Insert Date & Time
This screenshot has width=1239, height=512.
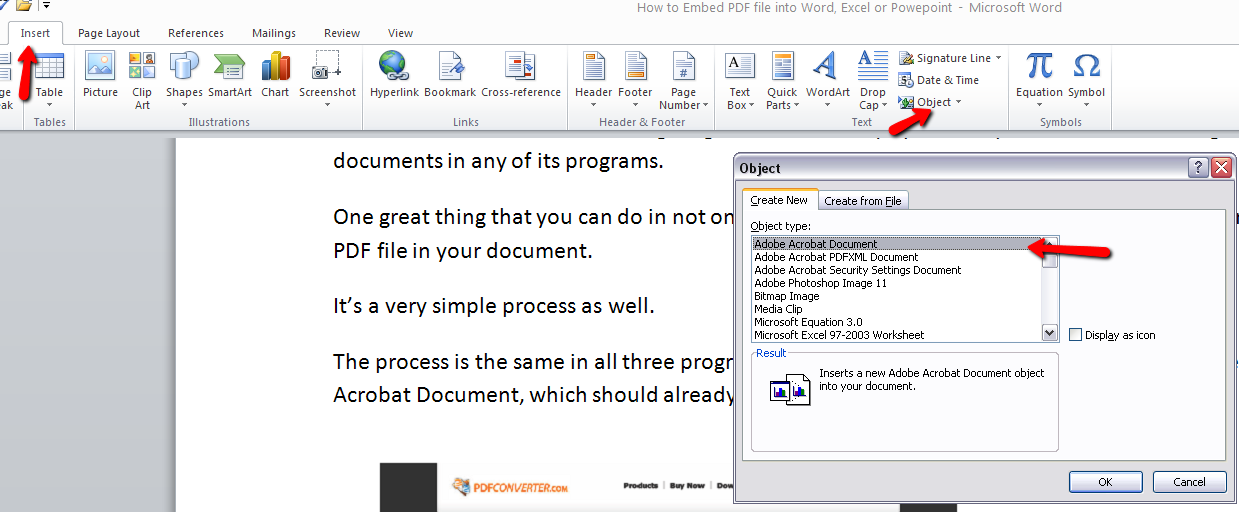pyautogui.click(x=938, y=80)
